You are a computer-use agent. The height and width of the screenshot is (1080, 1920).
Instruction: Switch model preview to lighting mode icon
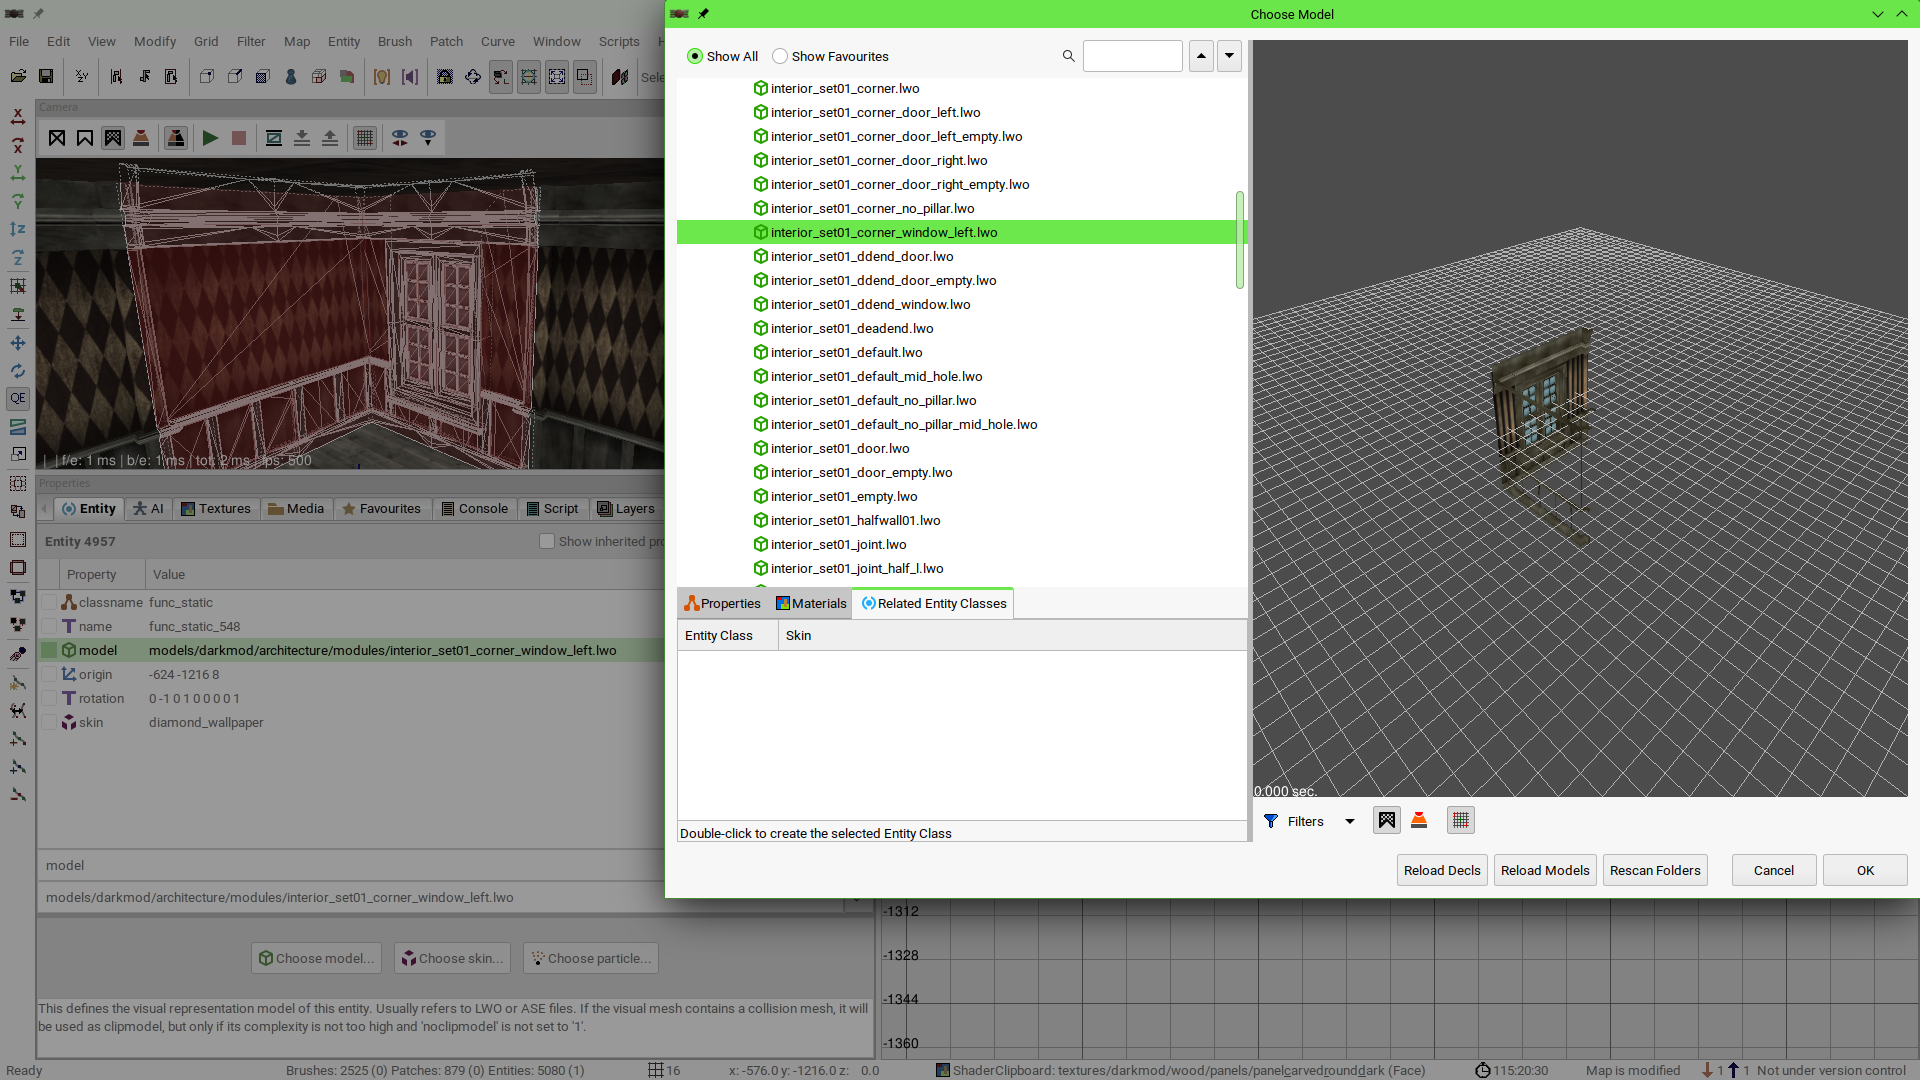1419,821
